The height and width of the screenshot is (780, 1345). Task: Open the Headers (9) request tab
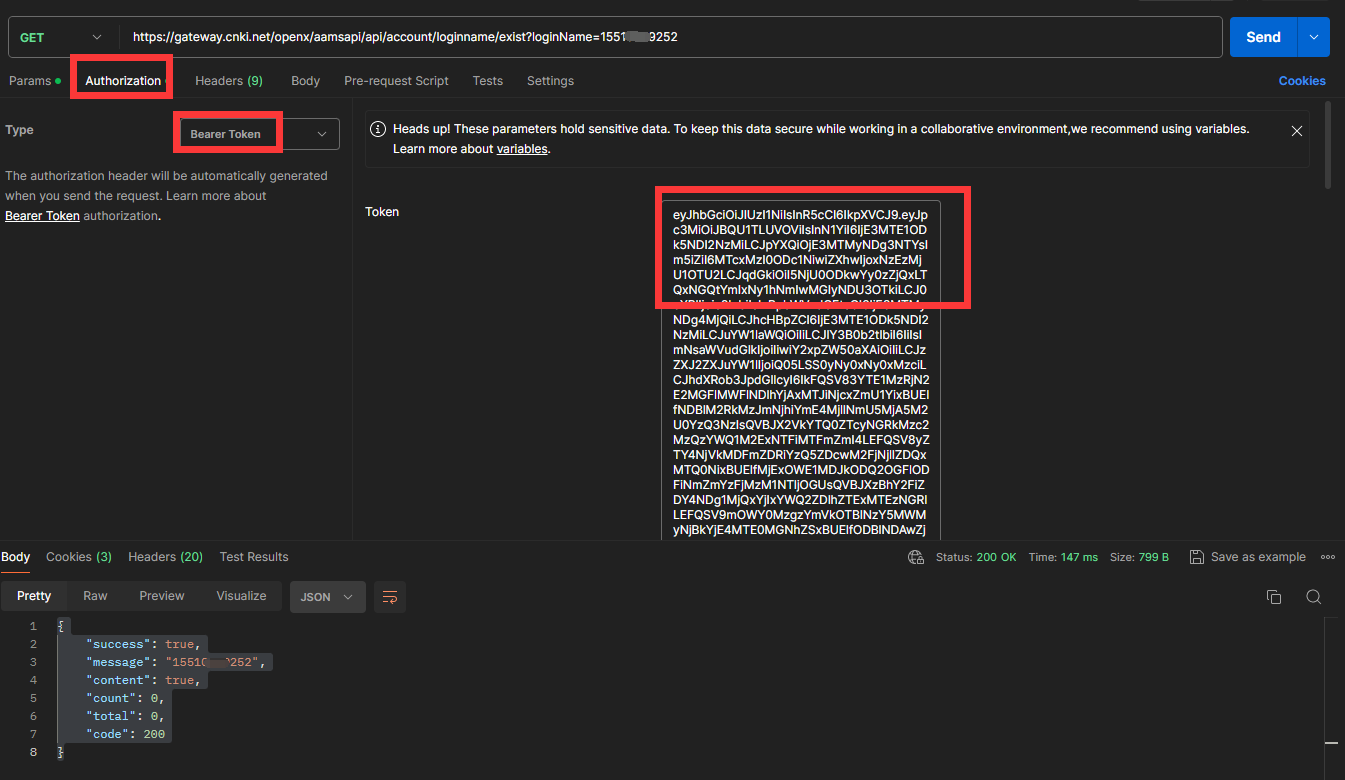tap(229, 81)
